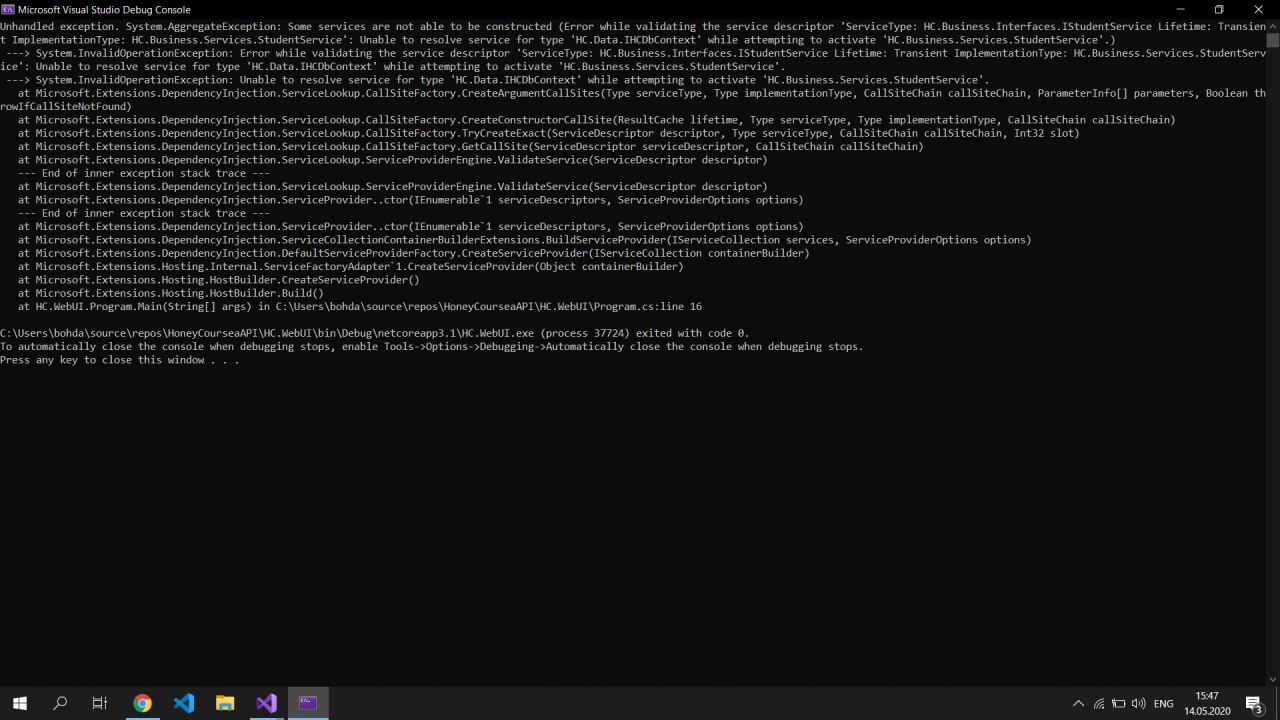
Task: Click the scrollbar down arrow
Action: coord(1273,680)
